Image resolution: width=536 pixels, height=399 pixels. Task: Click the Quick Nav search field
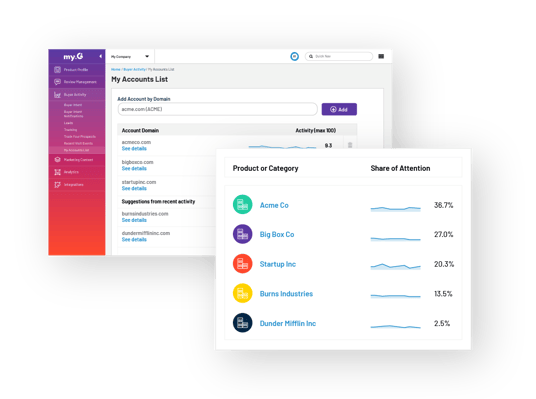point(339,56)
